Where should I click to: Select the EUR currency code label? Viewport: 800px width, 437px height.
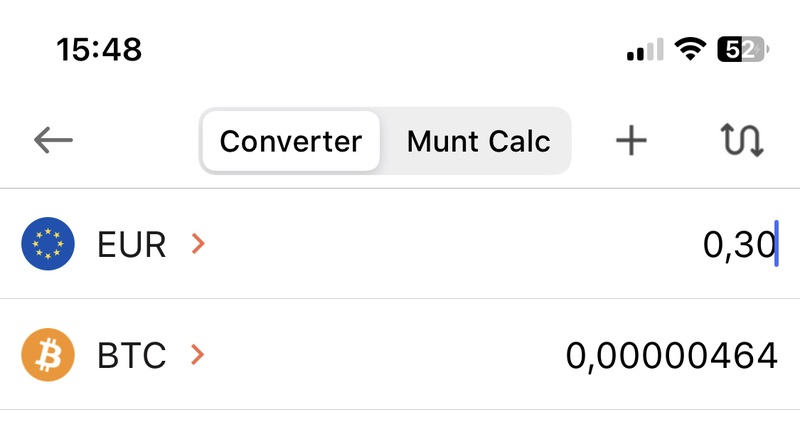click(x=131, y=244)
